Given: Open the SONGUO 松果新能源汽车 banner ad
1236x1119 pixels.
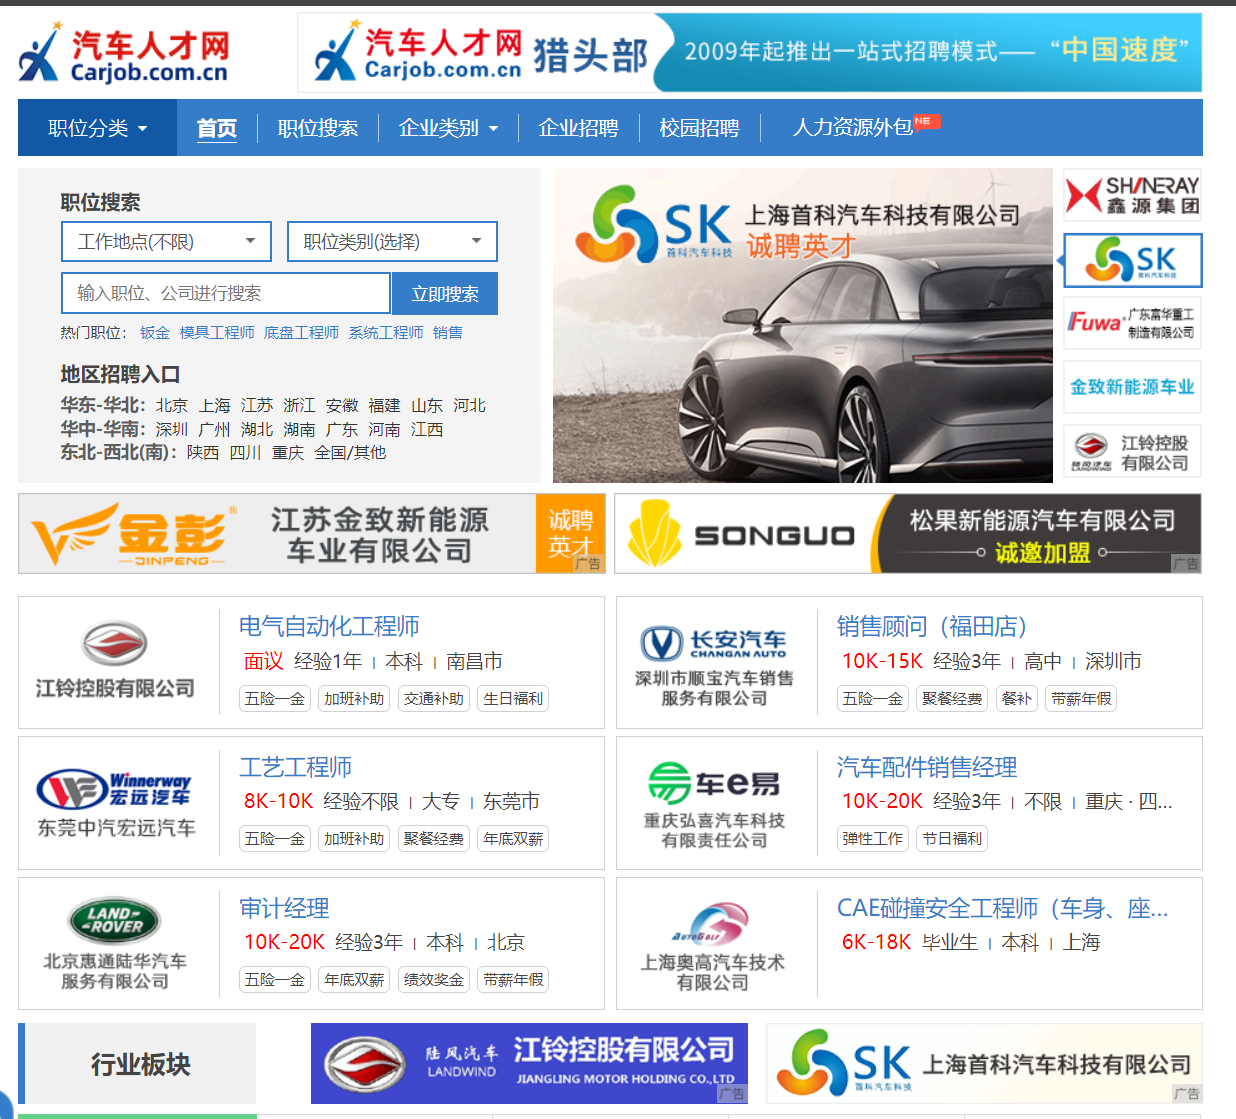Looking at the screenshot, I should click(908, 534).
